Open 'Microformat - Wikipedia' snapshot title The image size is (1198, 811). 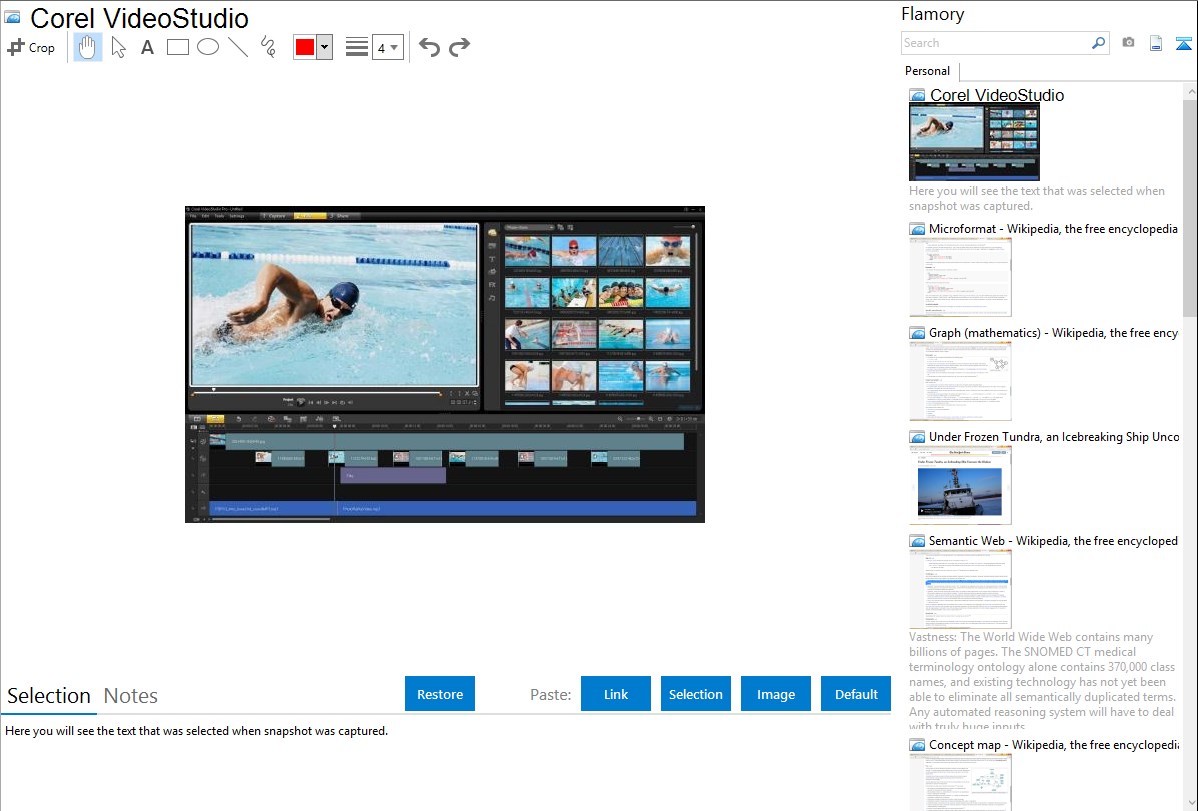(x=1053, y=229)
